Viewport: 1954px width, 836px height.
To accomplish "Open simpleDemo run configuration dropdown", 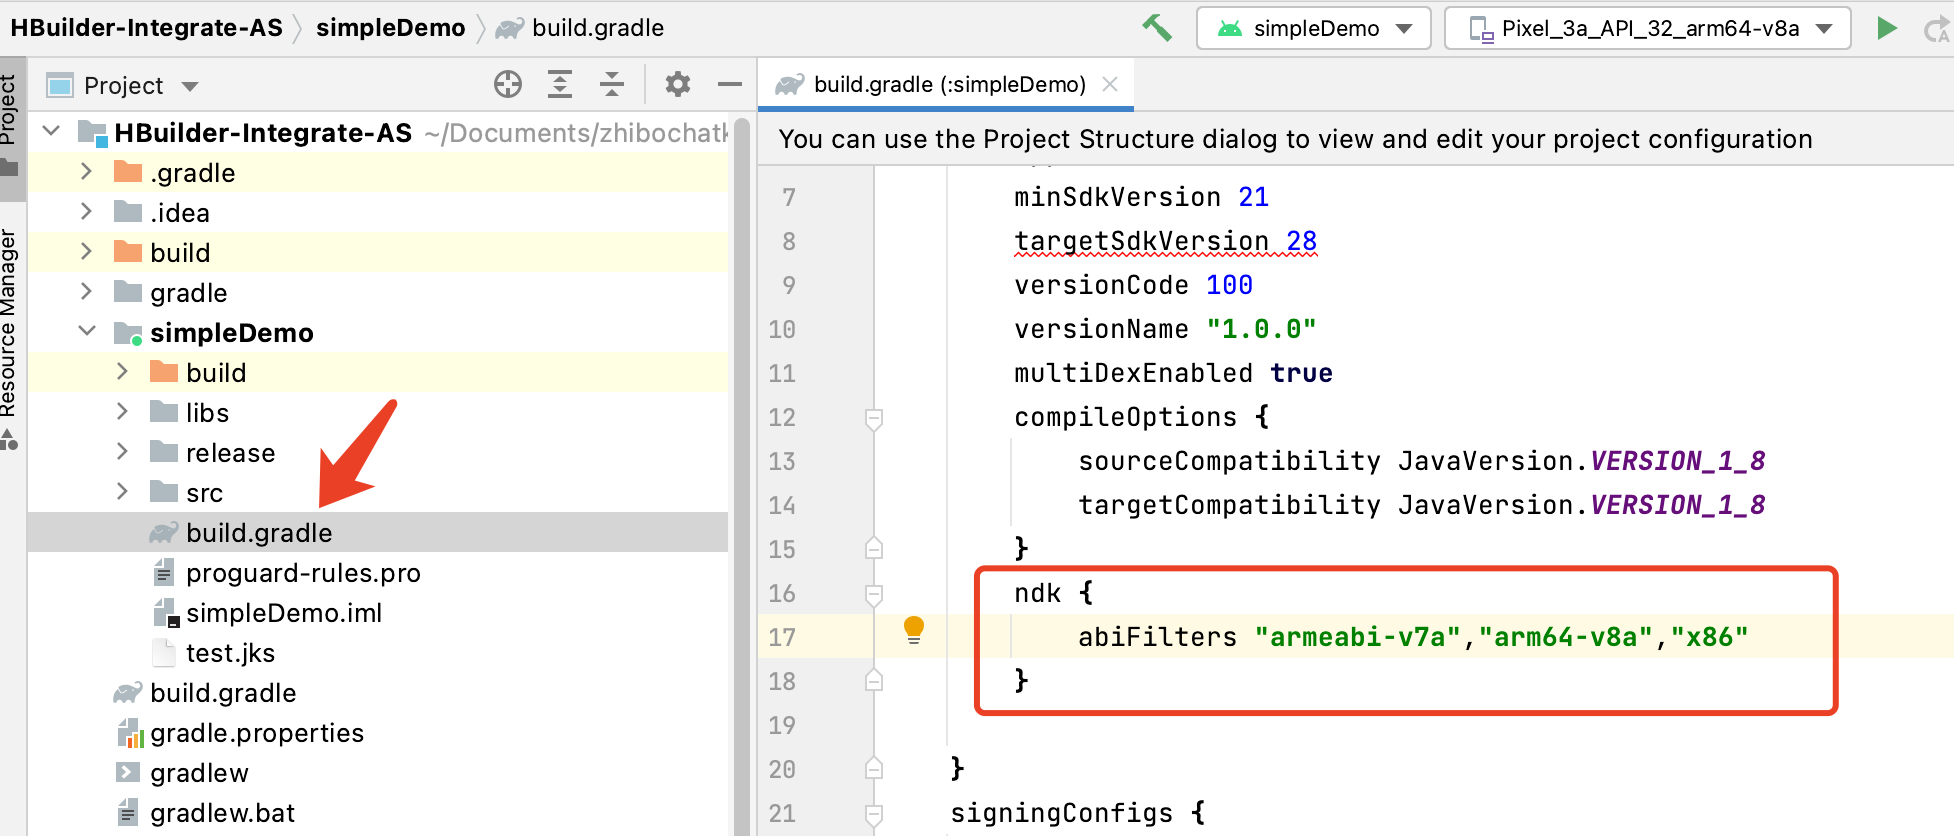I will coord(1313,28).
